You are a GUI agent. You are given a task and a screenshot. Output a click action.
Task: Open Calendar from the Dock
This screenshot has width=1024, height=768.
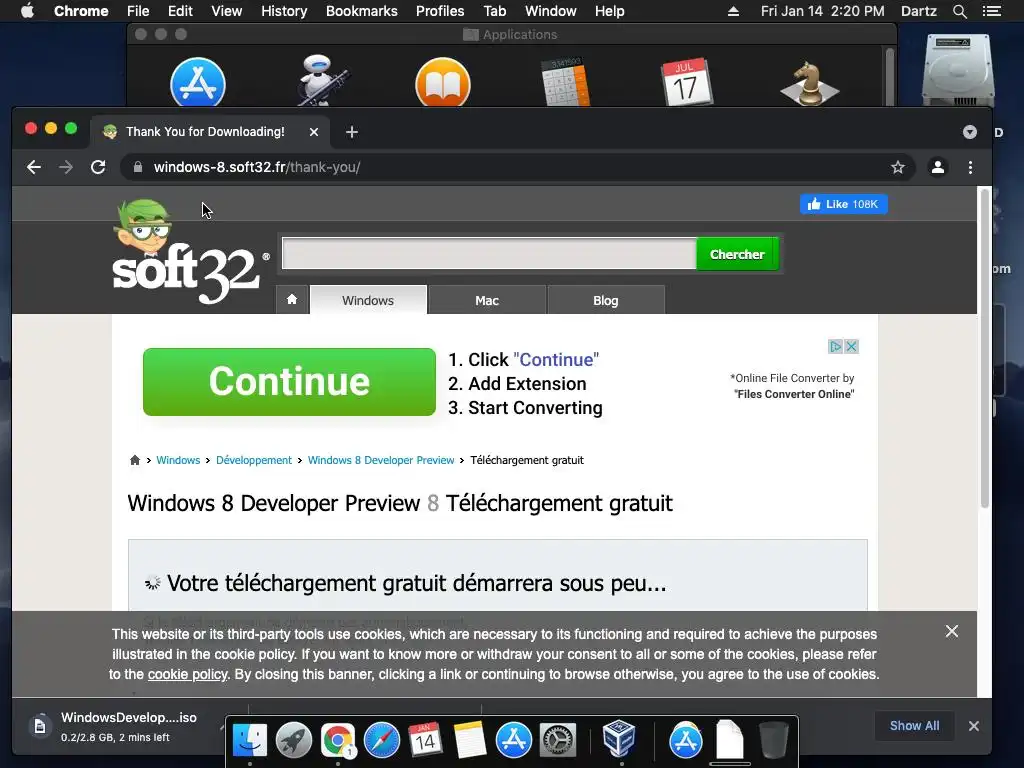click(x=426, y=741)
